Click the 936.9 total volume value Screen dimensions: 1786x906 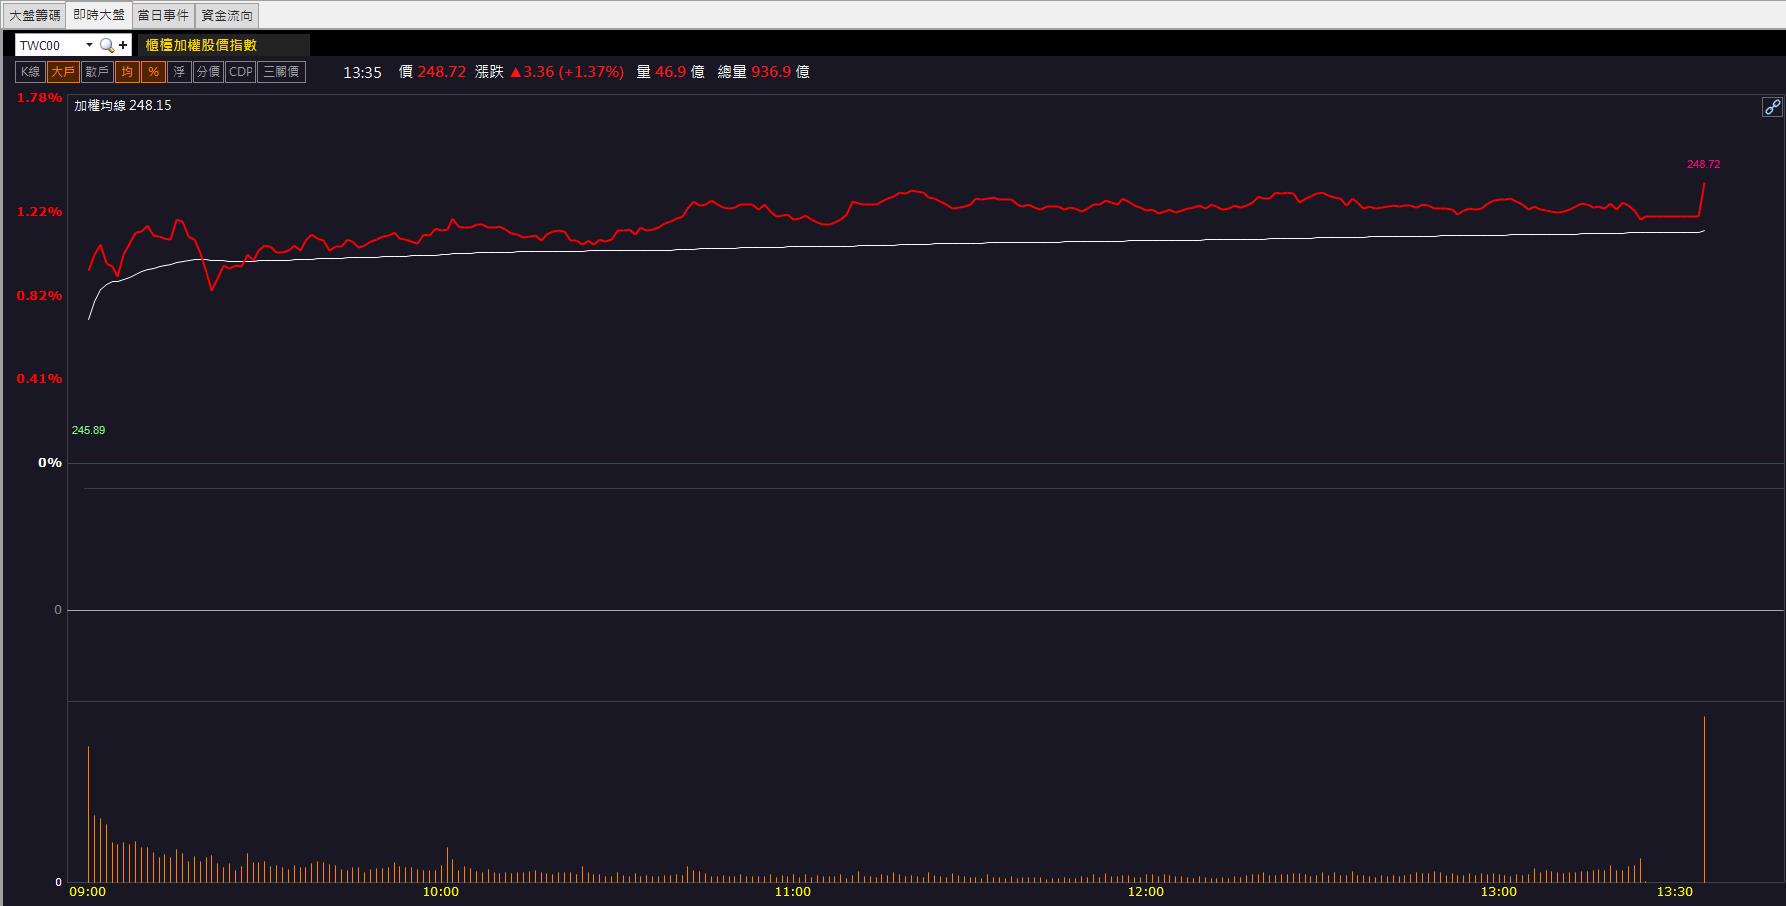pyautogui.click(x=771, y=72)
